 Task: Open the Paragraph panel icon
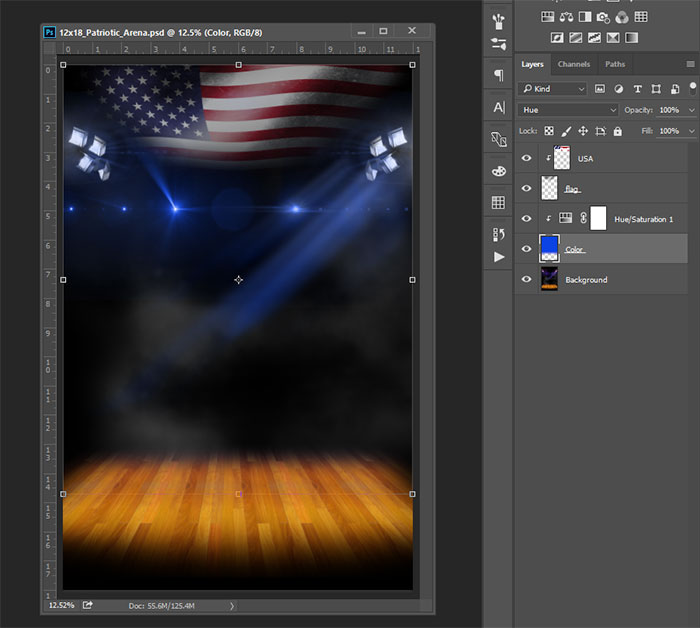(499, 75)
